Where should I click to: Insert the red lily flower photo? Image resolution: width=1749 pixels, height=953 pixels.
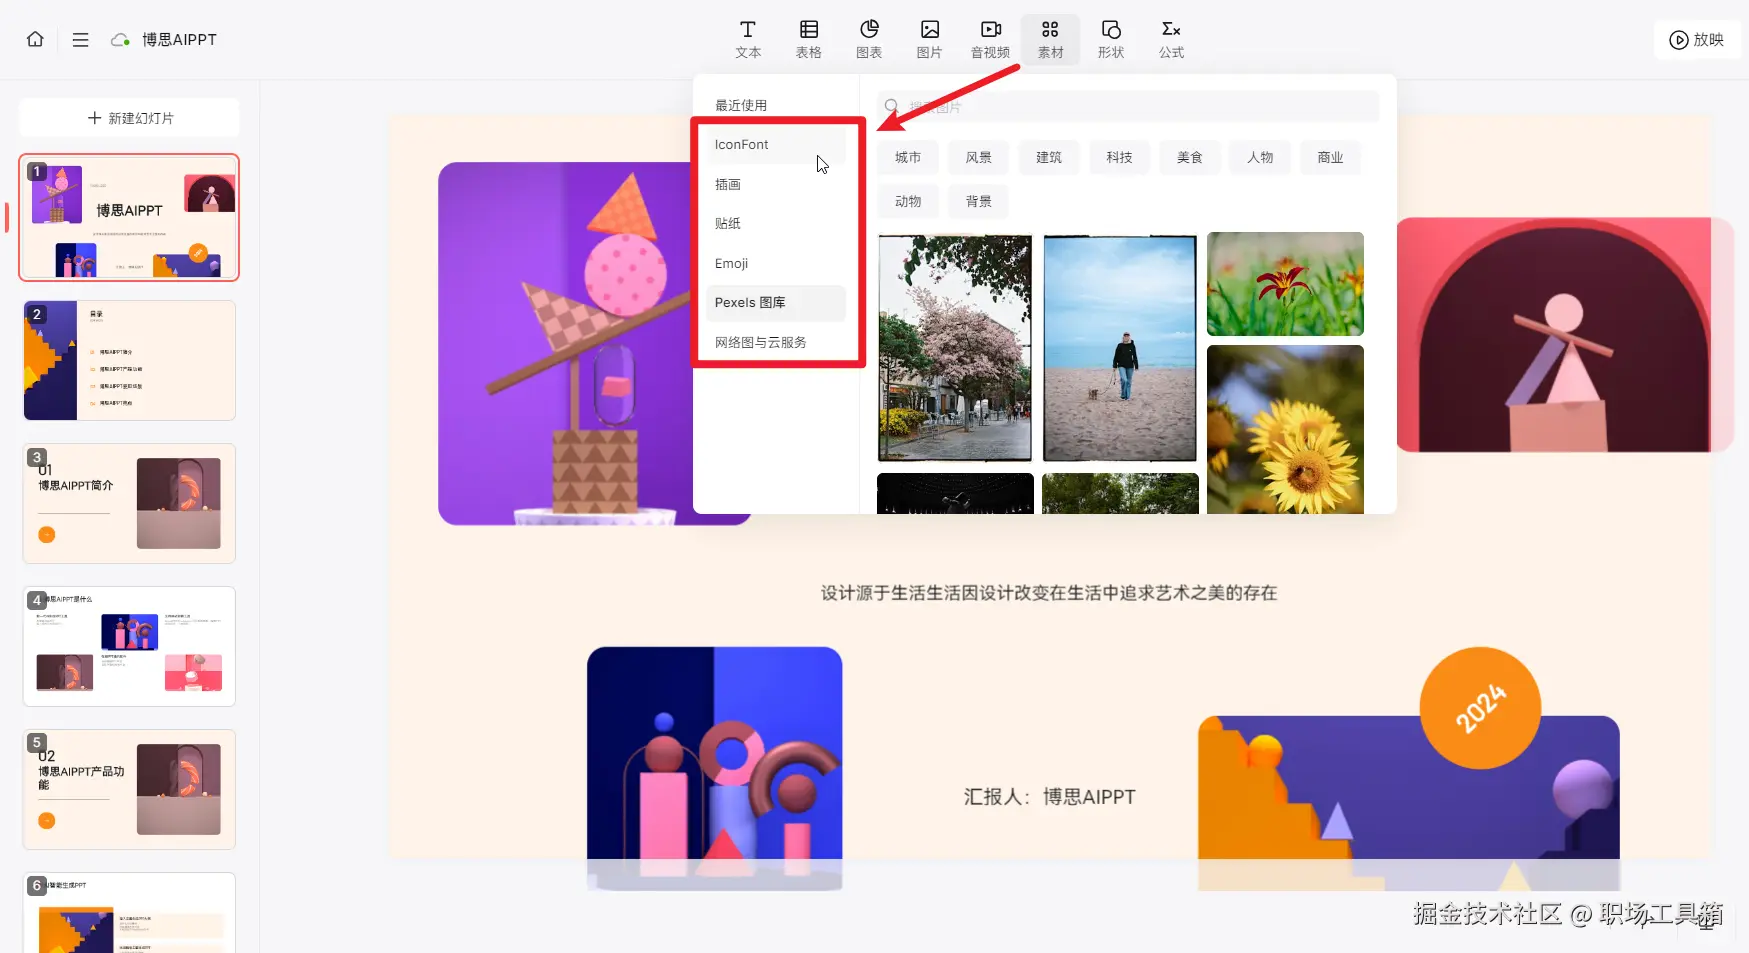coord(1285,284)
